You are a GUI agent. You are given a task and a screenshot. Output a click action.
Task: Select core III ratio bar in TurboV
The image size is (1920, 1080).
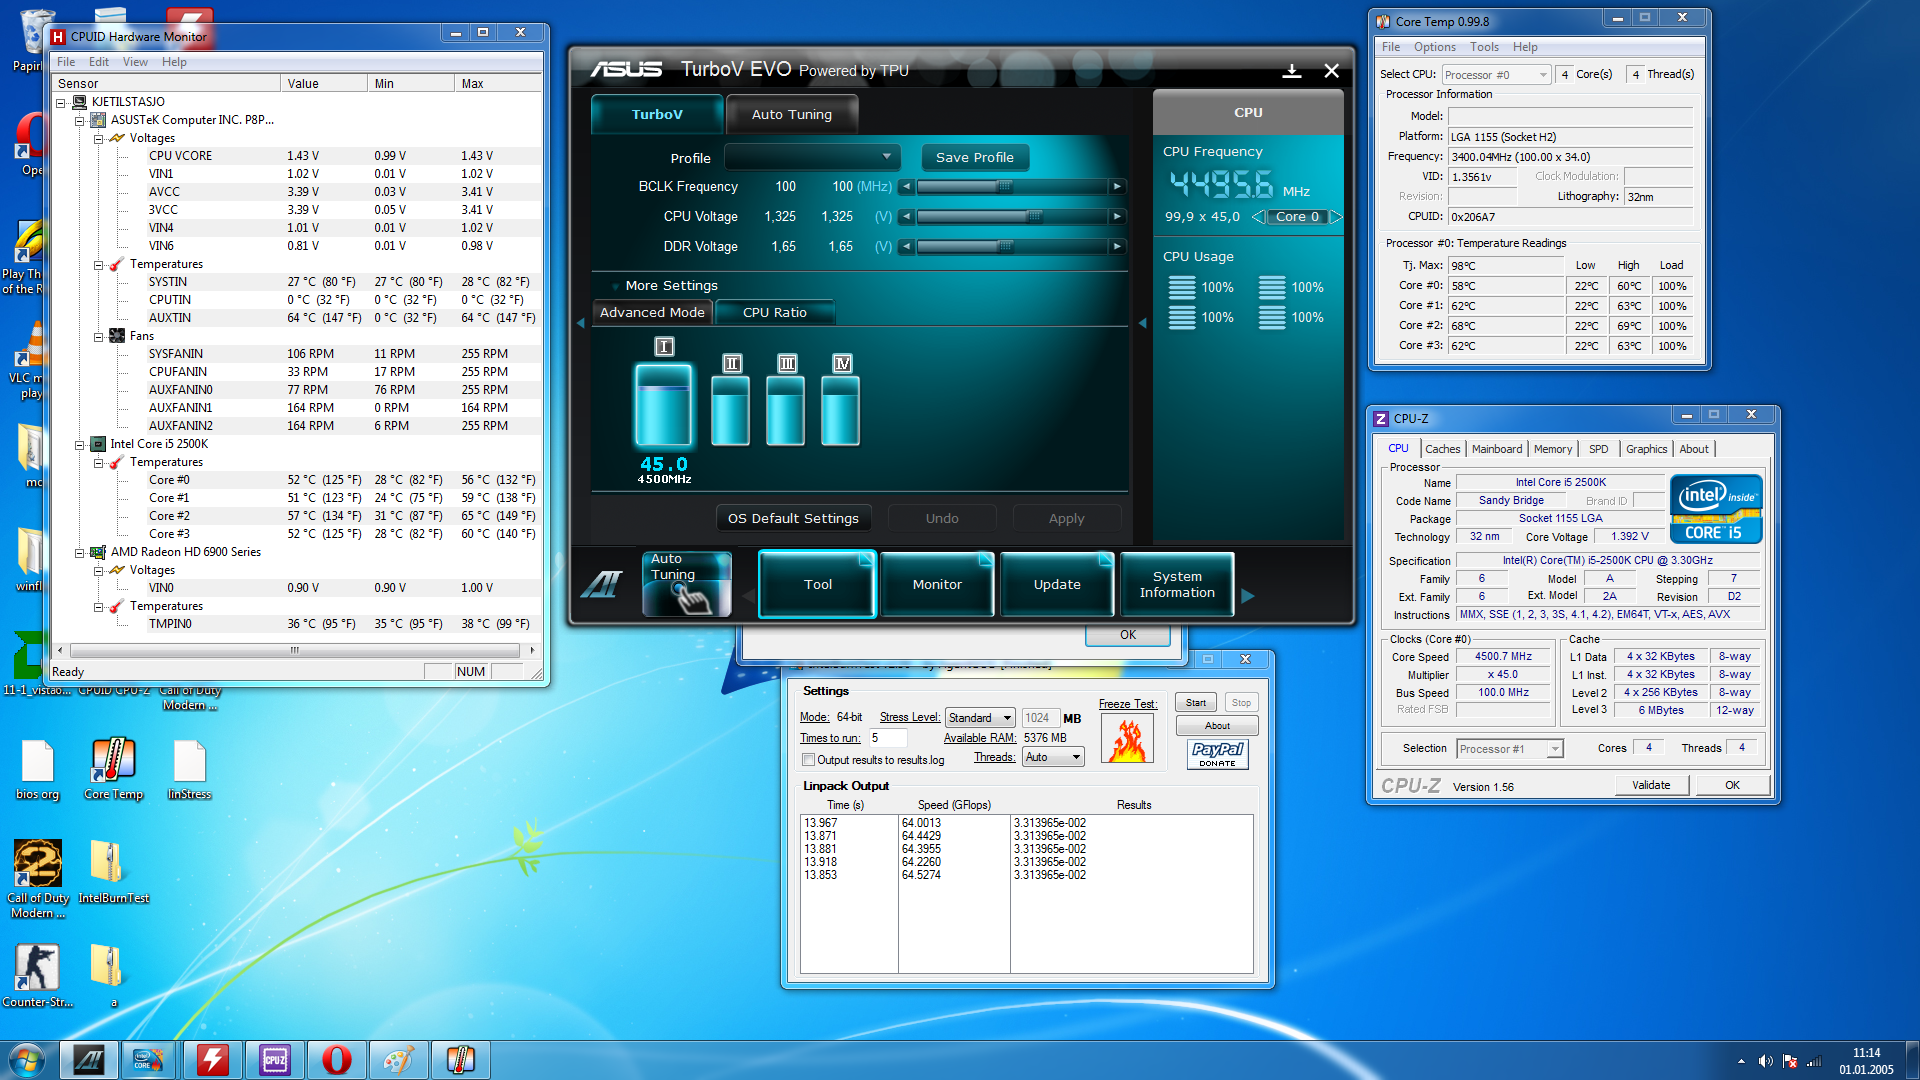pos(785,411)
